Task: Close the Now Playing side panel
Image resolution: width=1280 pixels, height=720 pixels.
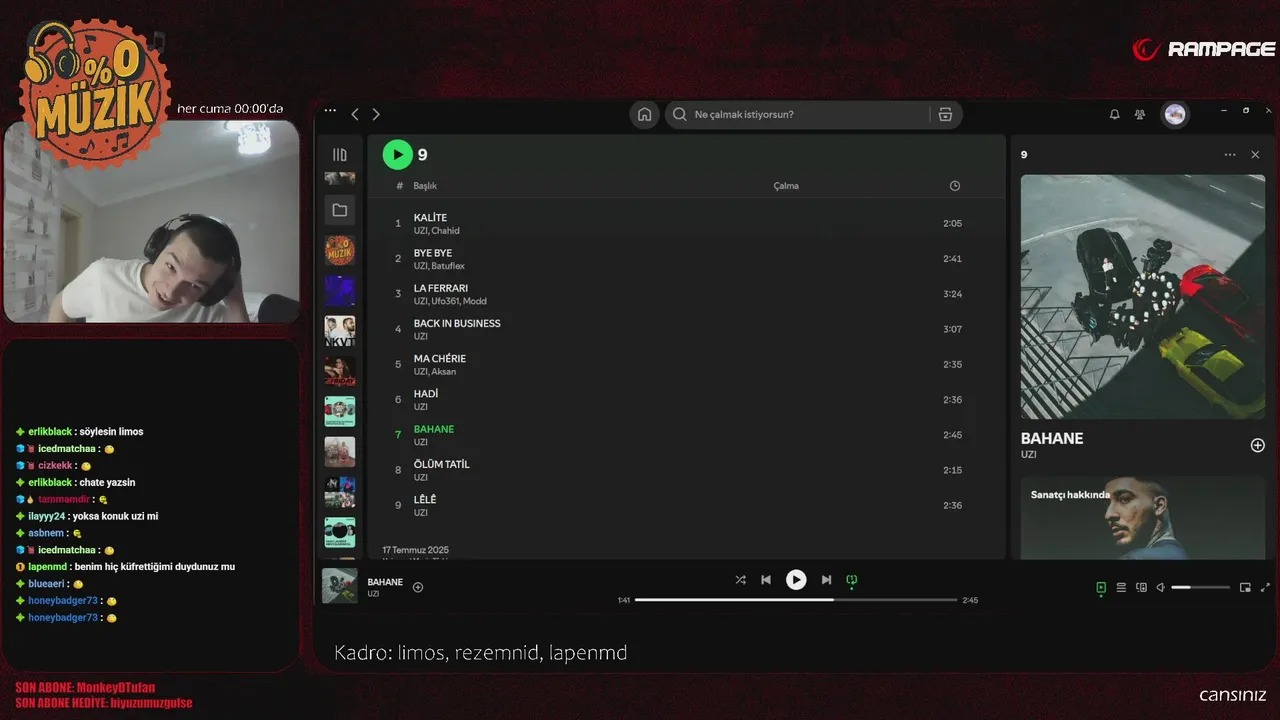Action: [1255, 155]
